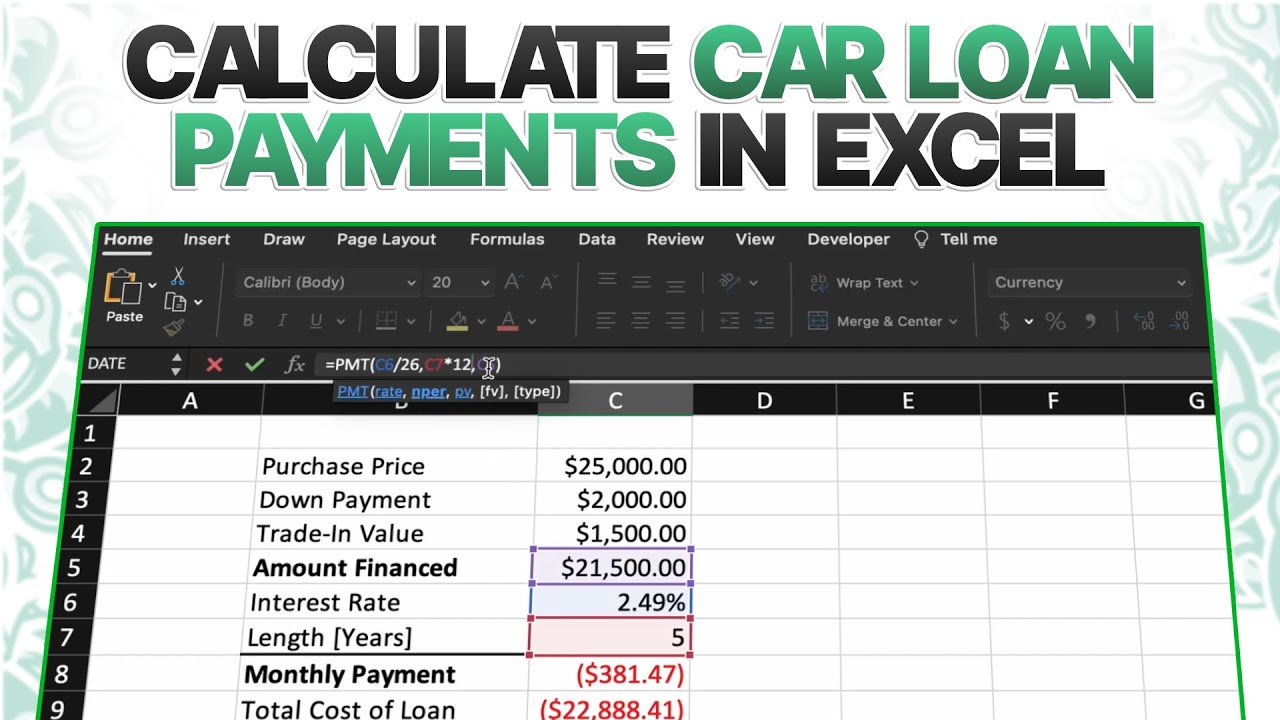Click Increase Indent icon
This screenshot has width=1280, height=720.
click(x=764, y=321)
